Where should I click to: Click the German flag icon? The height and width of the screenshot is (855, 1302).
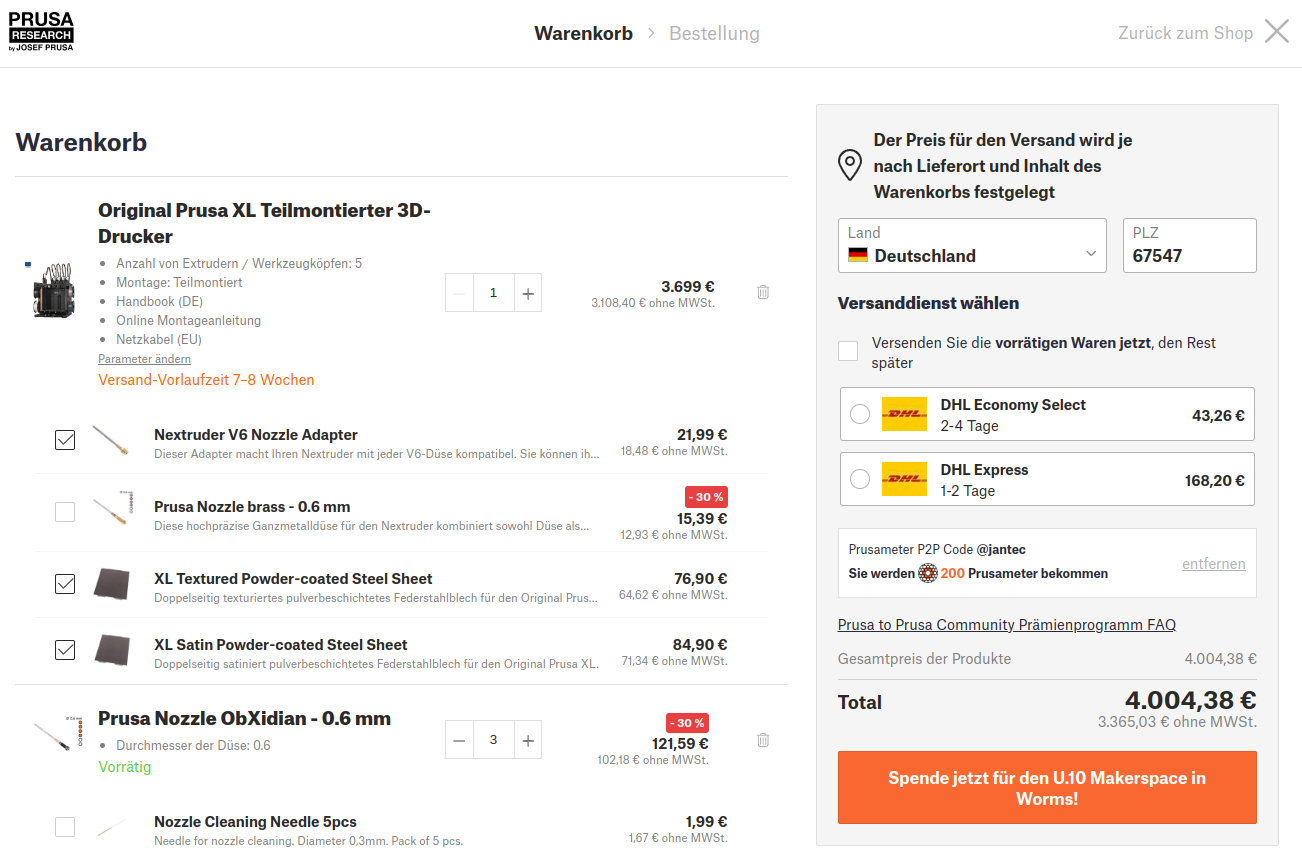tap(858, 255)
